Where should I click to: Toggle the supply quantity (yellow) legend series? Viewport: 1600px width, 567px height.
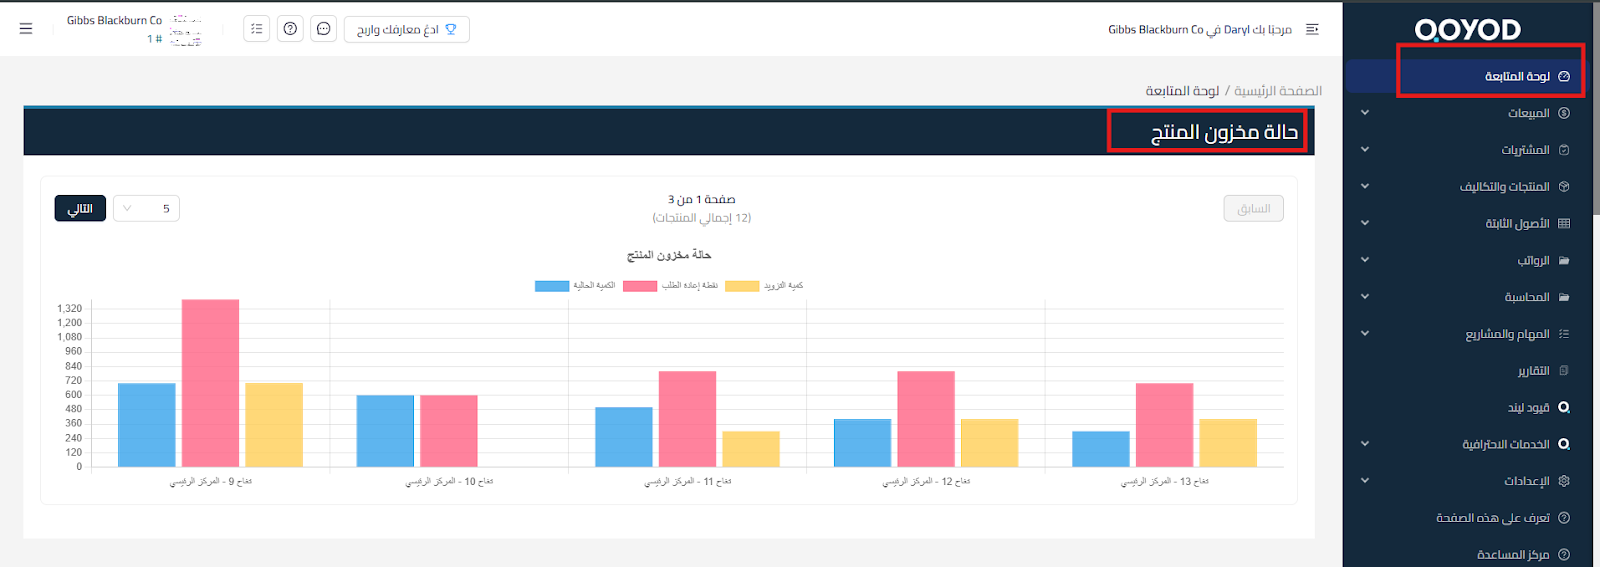point(742,286)
